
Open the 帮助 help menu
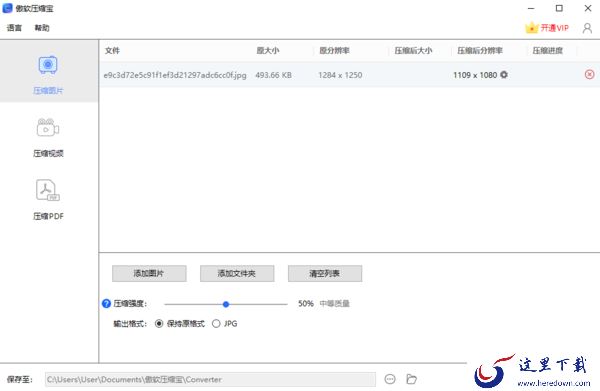(42, 28)
